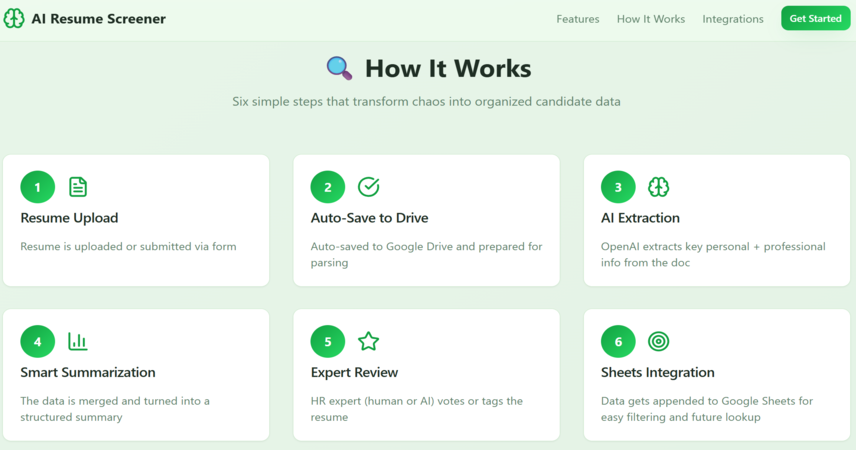Go to How It Works nav item

651,19
